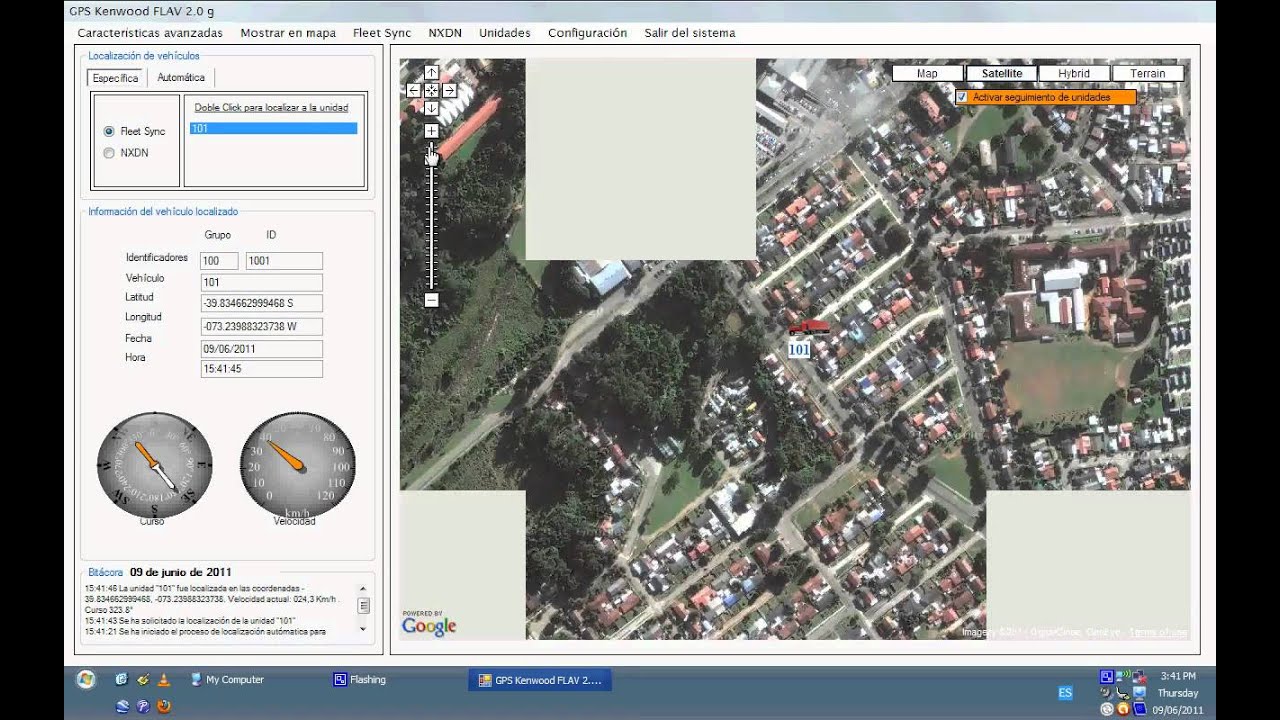1280x720 pixels.
Task: Click the Hora field showing 15:41:45
Action: pos(261,369)
